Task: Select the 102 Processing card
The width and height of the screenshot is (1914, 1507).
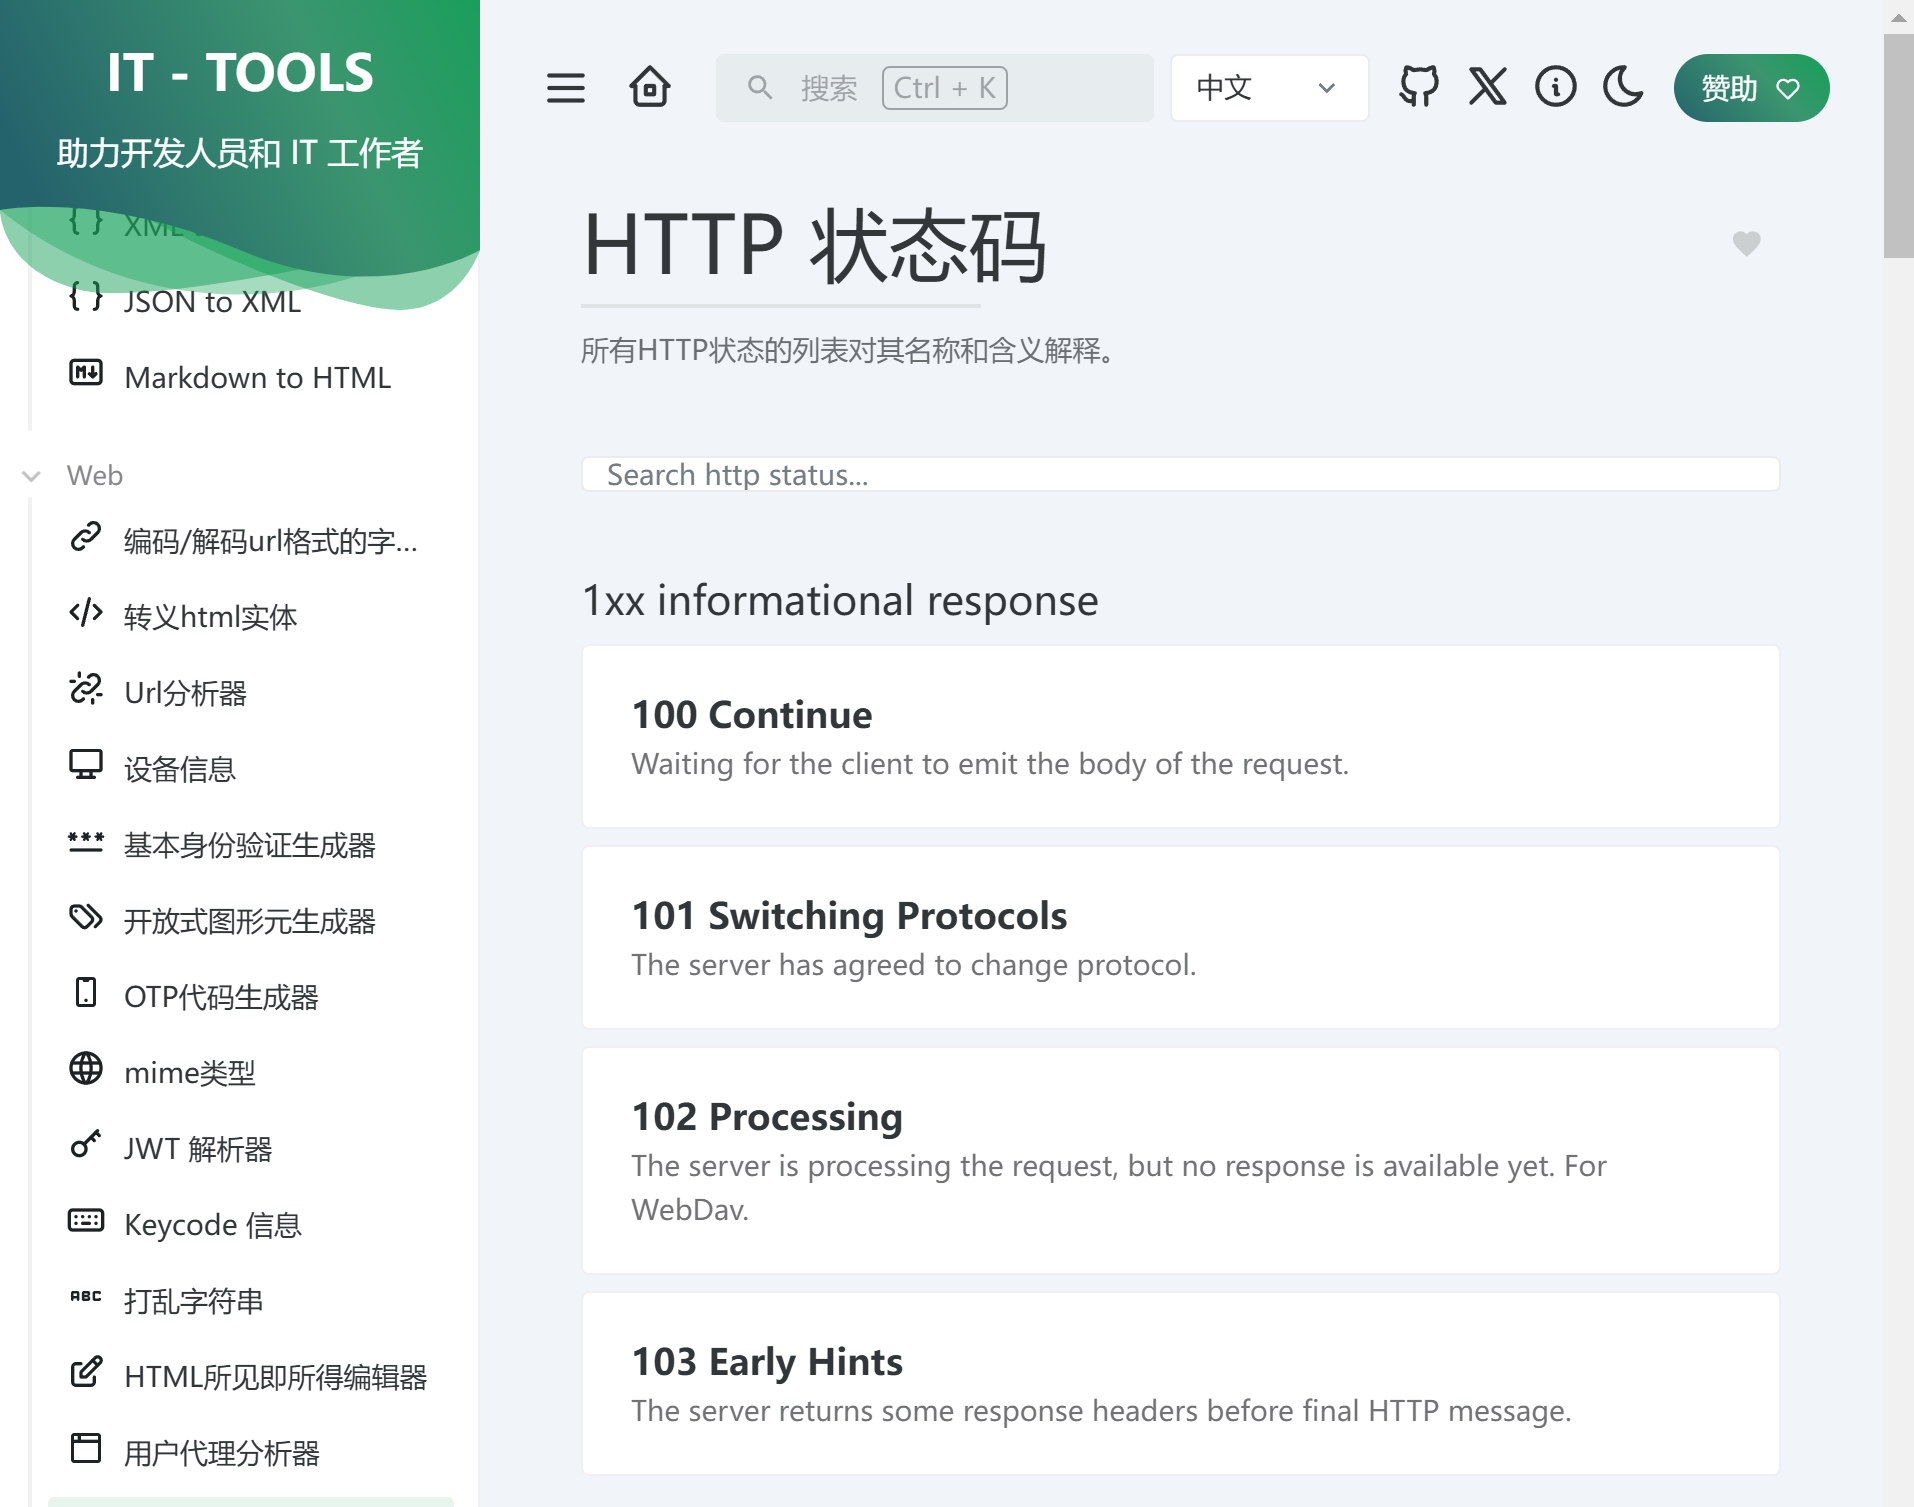Action: coord(1180,1161)
